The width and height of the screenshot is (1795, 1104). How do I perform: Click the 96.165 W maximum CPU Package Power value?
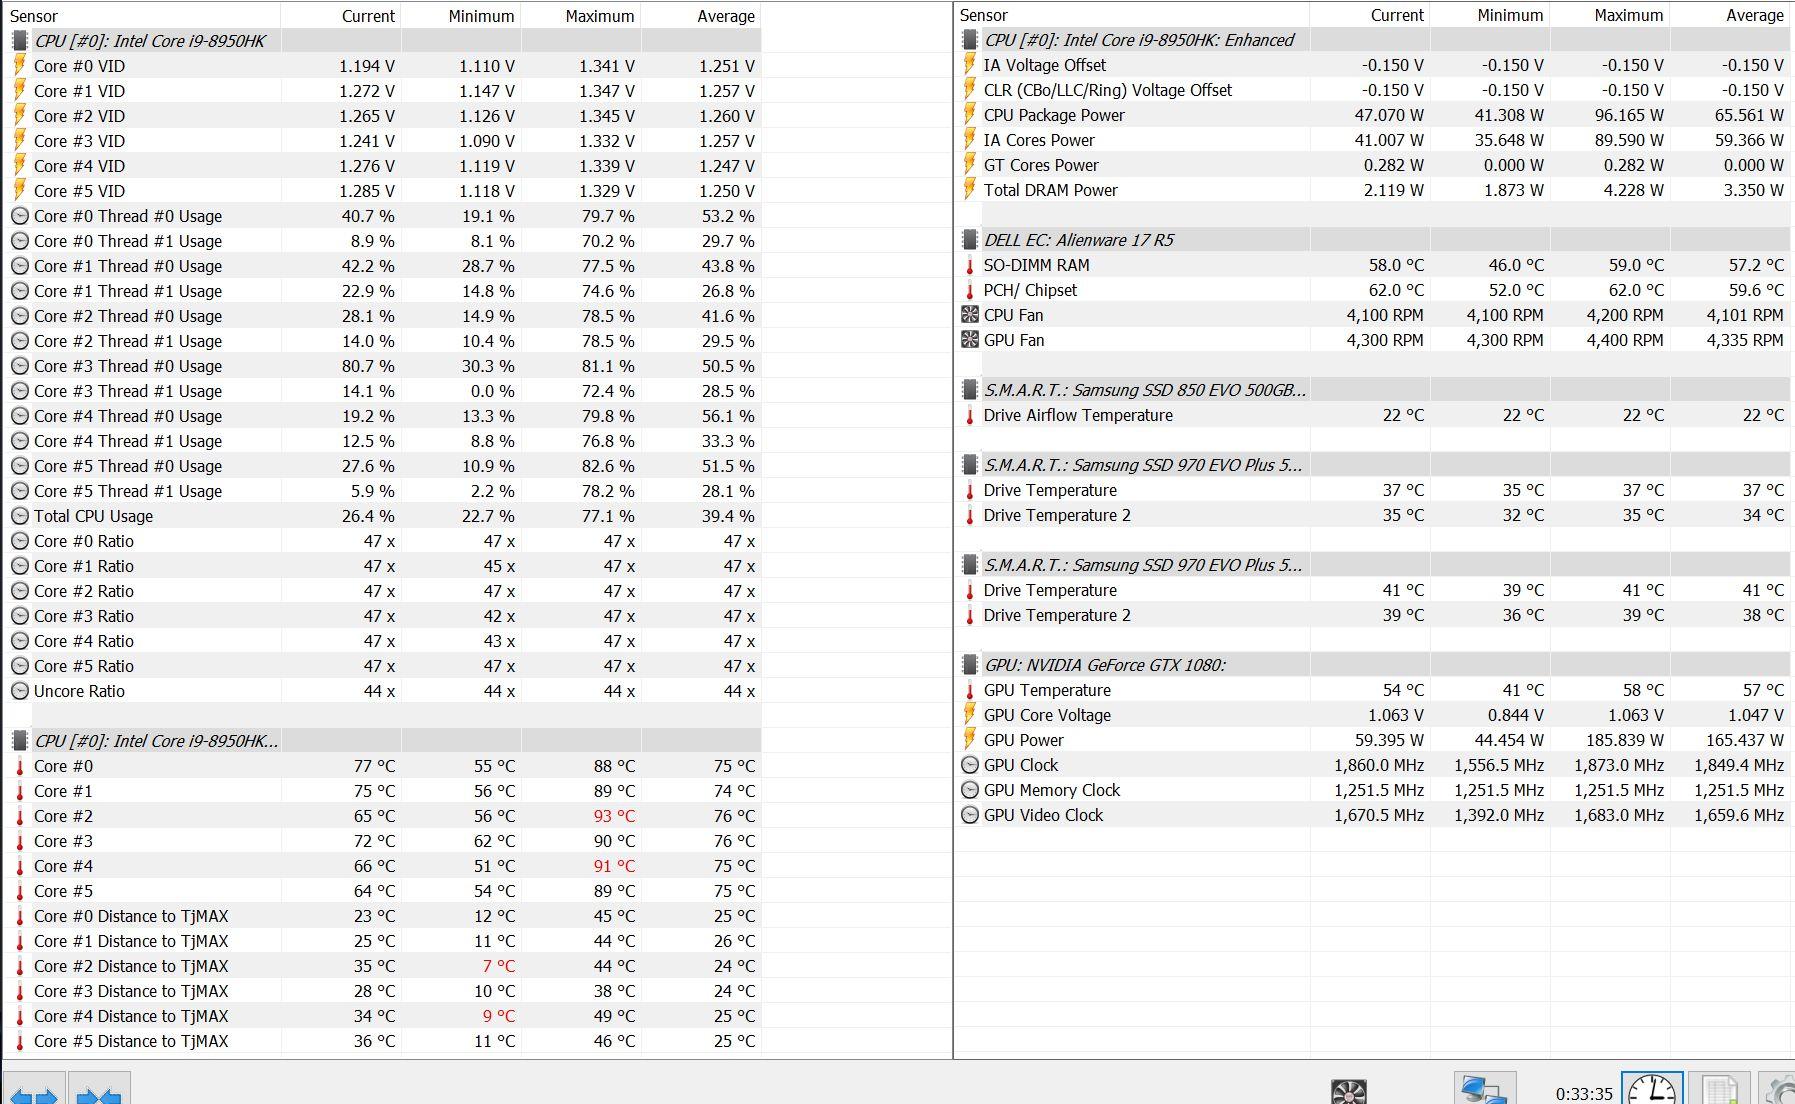[x=1629, y=115]
